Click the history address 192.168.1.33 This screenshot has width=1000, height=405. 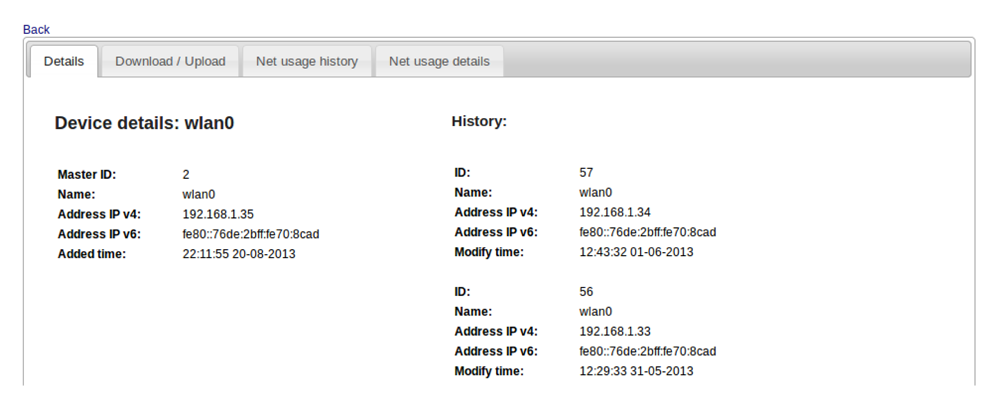click(x=615, y=332)
